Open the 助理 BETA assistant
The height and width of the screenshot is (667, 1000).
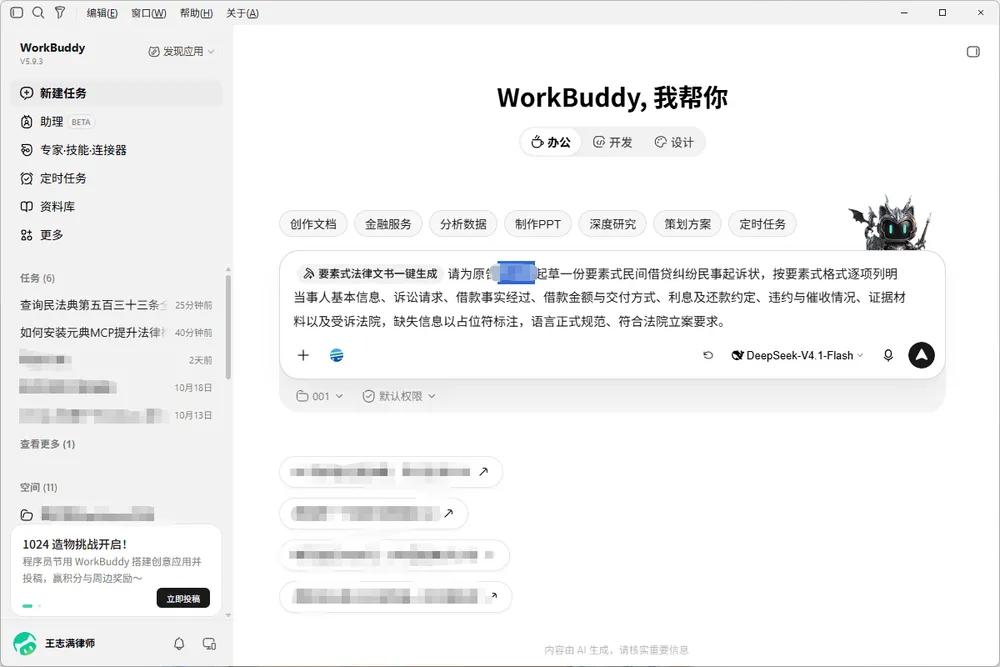(x=117, y=122)
